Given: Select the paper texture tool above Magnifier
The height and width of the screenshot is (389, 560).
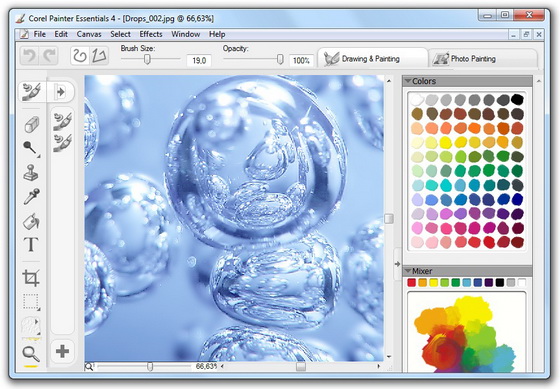Looking at the screenshot, I should point(31,327).
